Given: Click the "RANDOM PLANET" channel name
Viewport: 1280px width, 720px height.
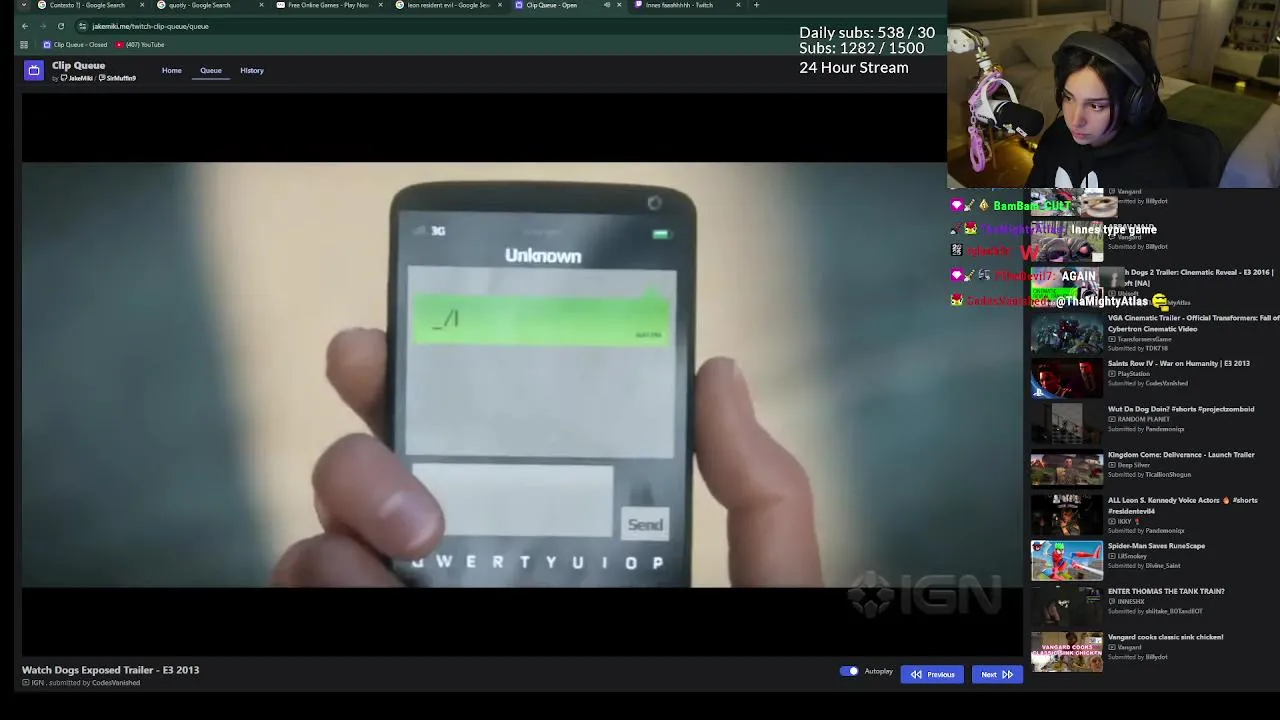Looking at the screenshot, I should (x=1144, y=419).
